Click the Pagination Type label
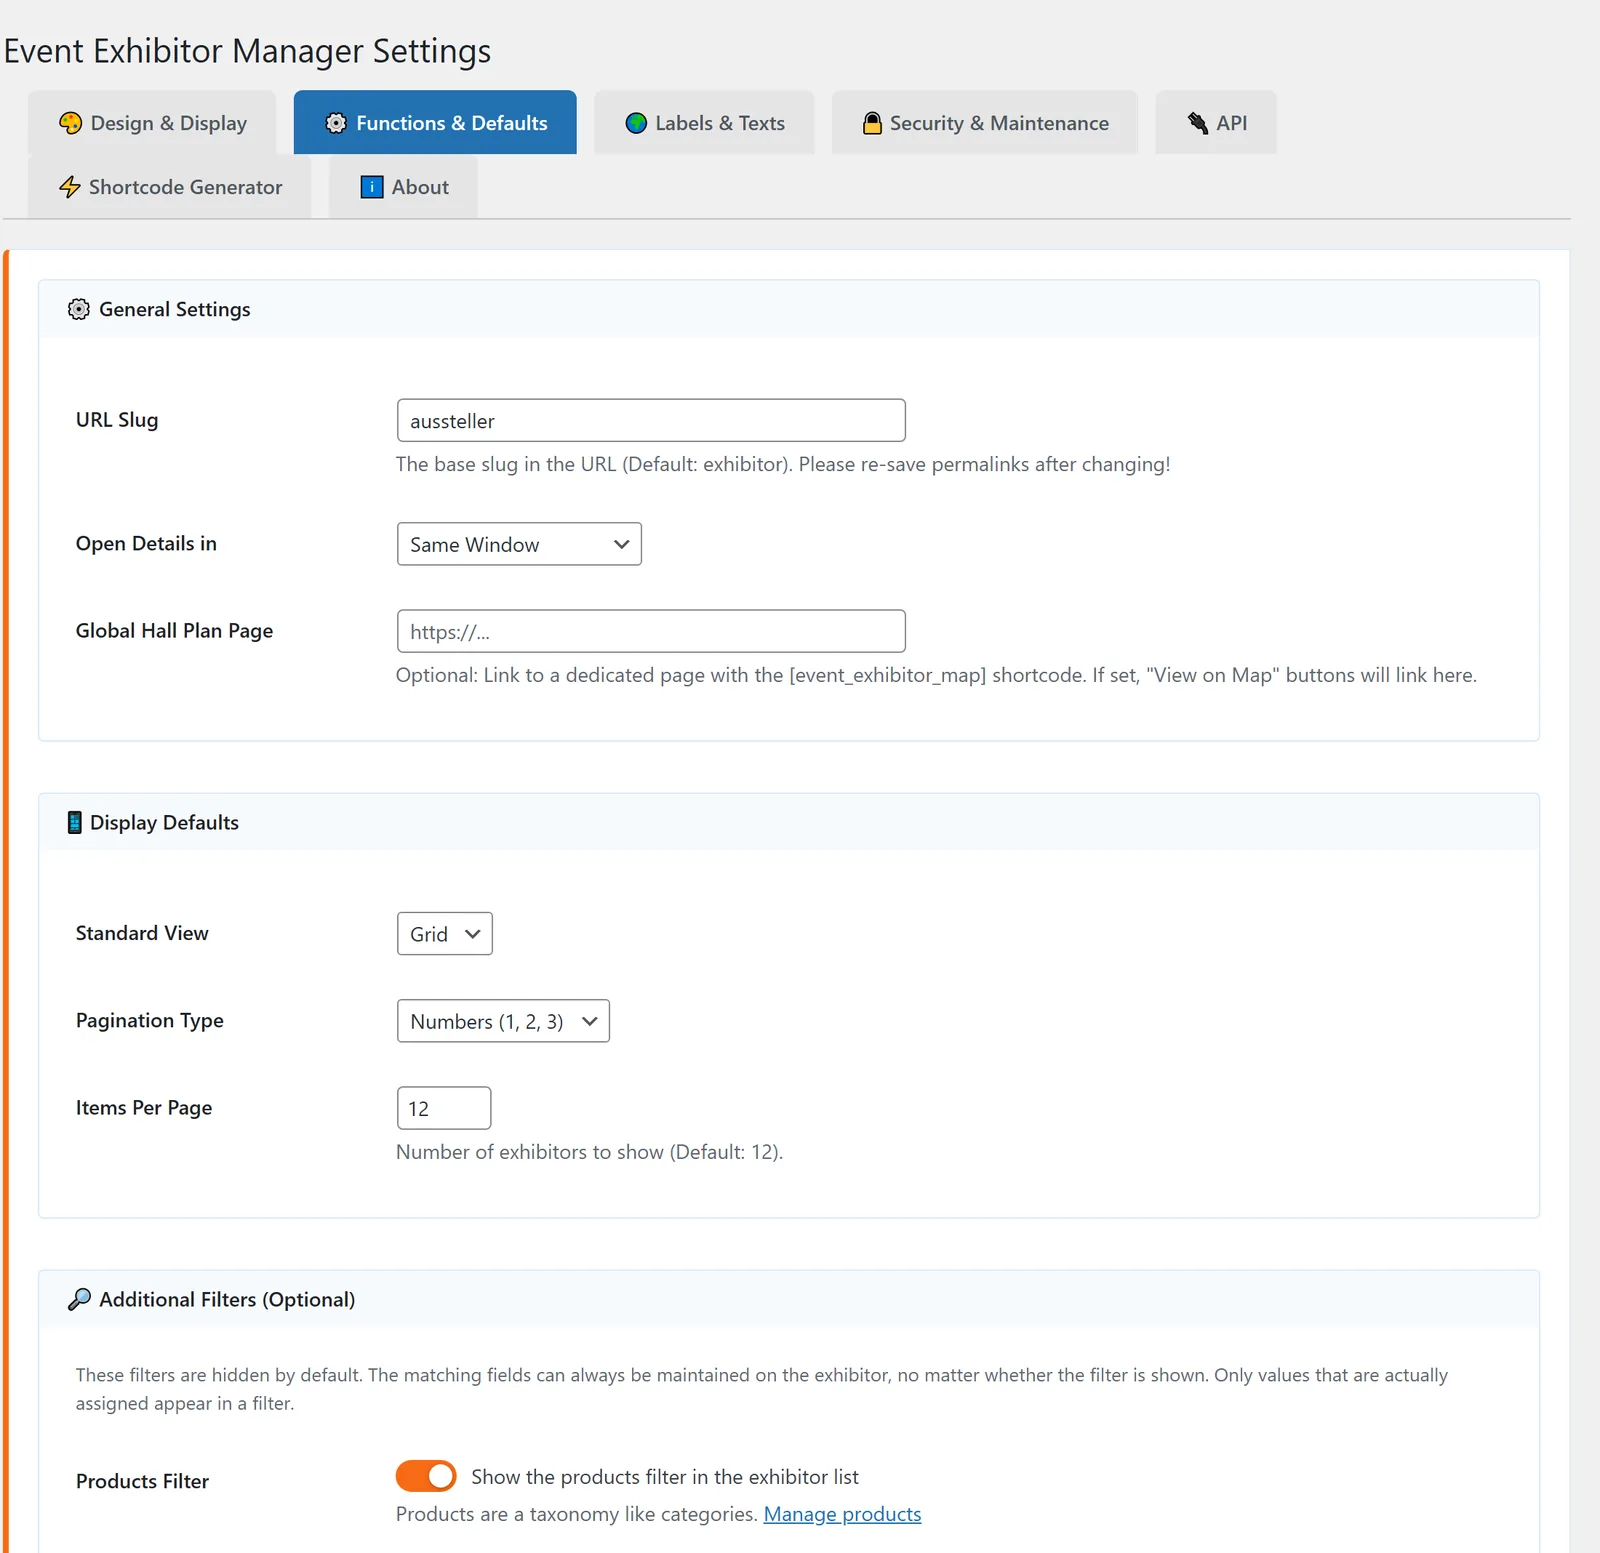The width and height of the screenshot is (1600, 1553). 150,1020
